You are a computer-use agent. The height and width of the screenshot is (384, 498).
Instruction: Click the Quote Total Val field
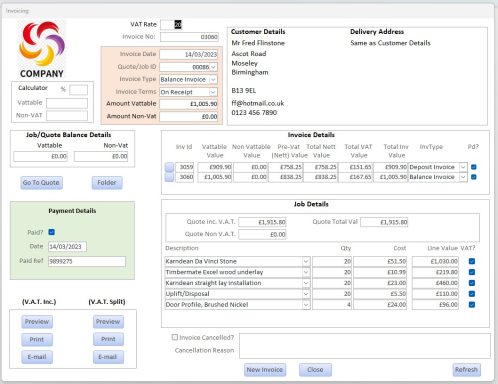(x=384, y=222)
